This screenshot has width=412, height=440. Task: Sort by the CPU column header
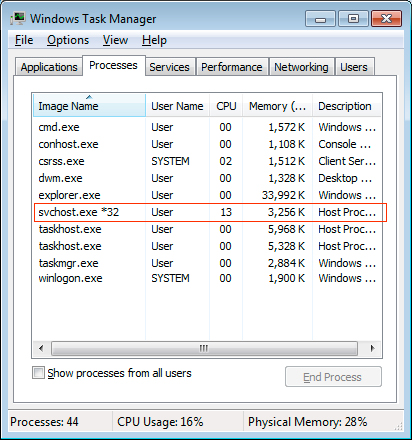coord(226,106)
